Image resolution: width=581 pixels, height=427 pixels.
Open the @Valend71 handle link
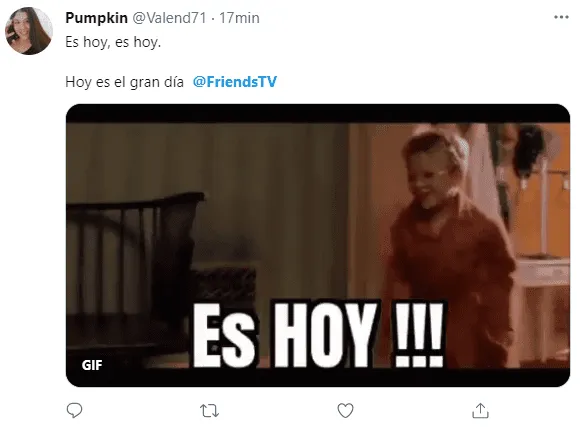[169, 18]
